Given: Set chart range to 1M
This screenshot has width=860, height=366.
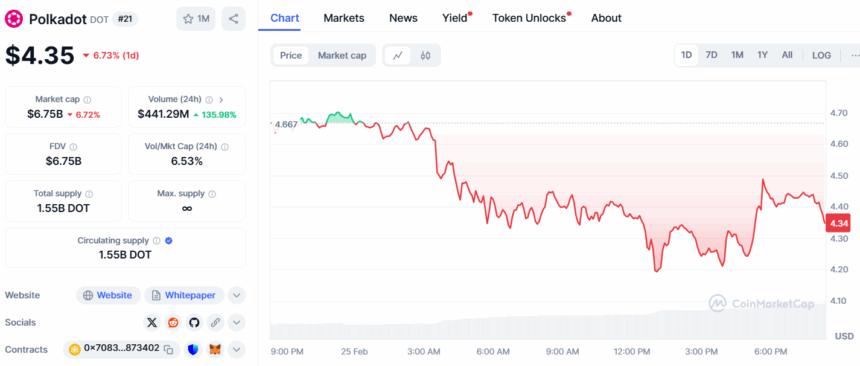Looking at the screenshot, I should click(x=737, y=55).
